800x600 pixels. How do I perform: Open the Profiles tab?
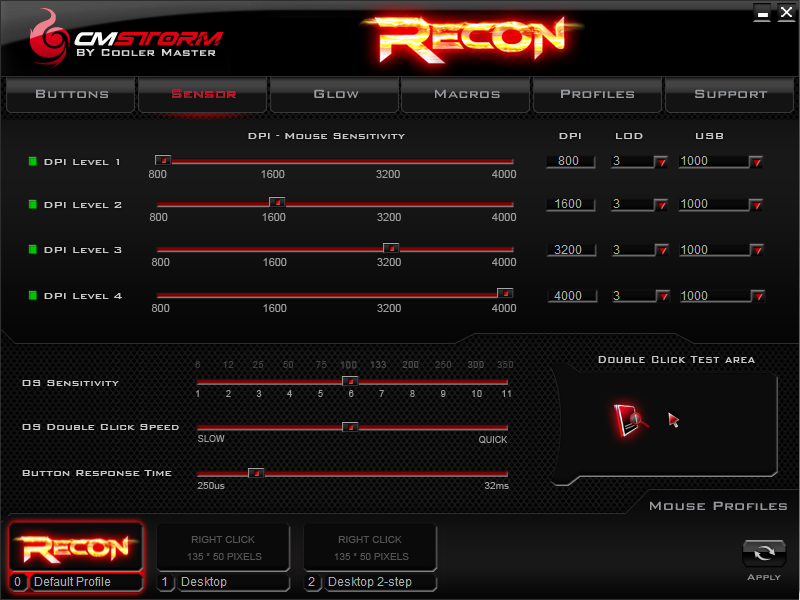tap(597, 94)
